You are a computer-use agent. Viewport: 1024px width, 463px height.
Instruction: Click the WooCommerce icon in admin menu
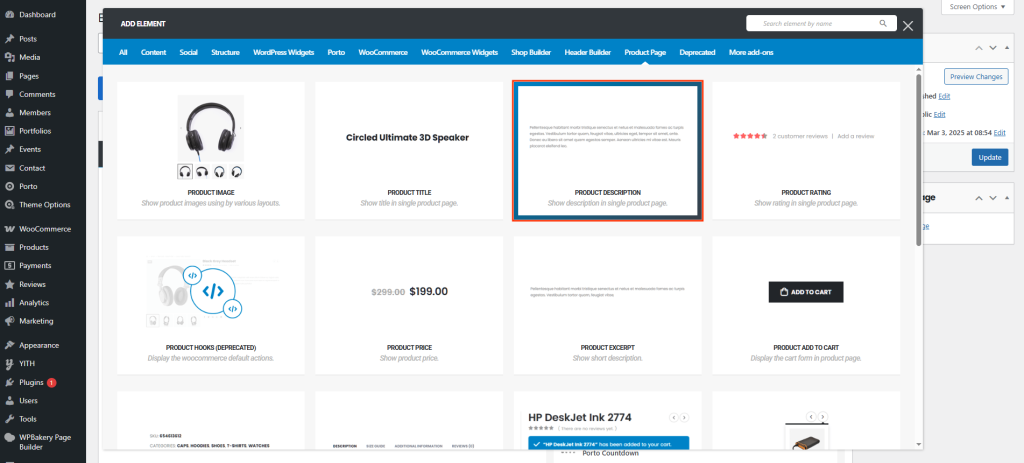click(x=9, y=229)
